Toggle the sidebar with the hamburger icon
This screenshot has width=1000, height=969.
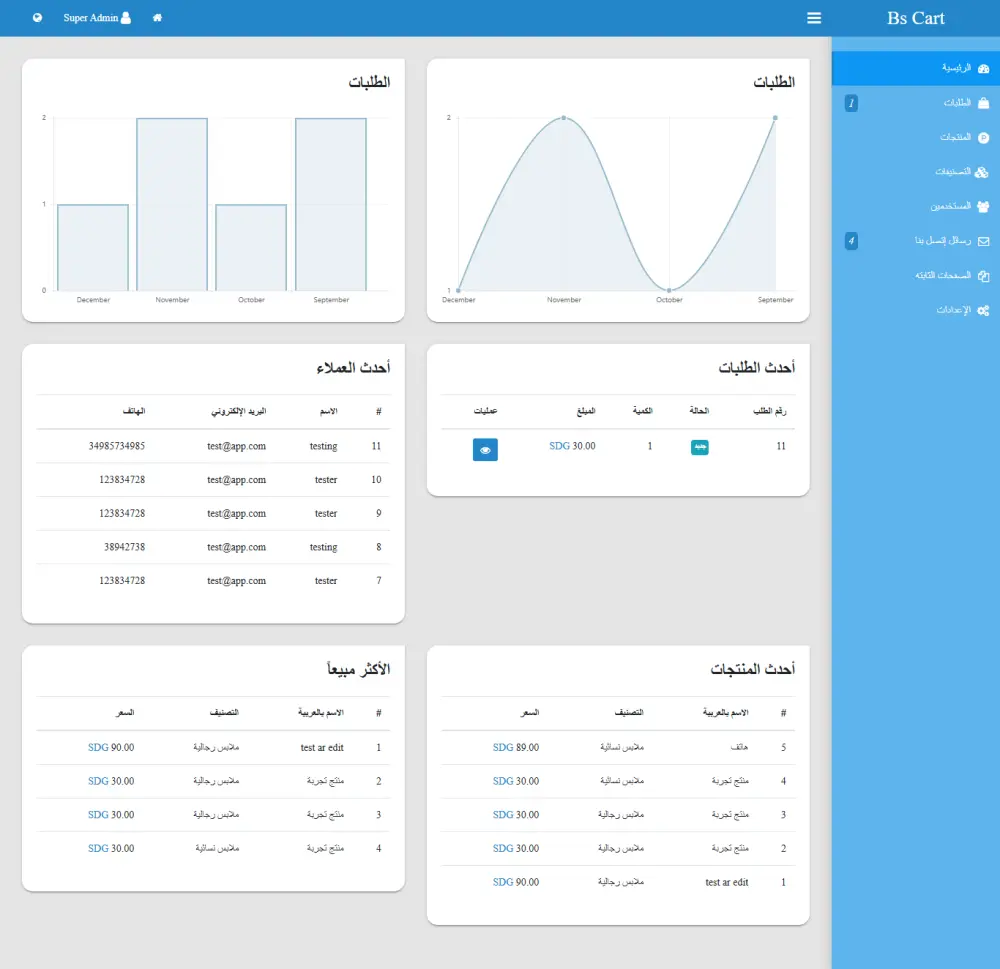click(814, 17)
